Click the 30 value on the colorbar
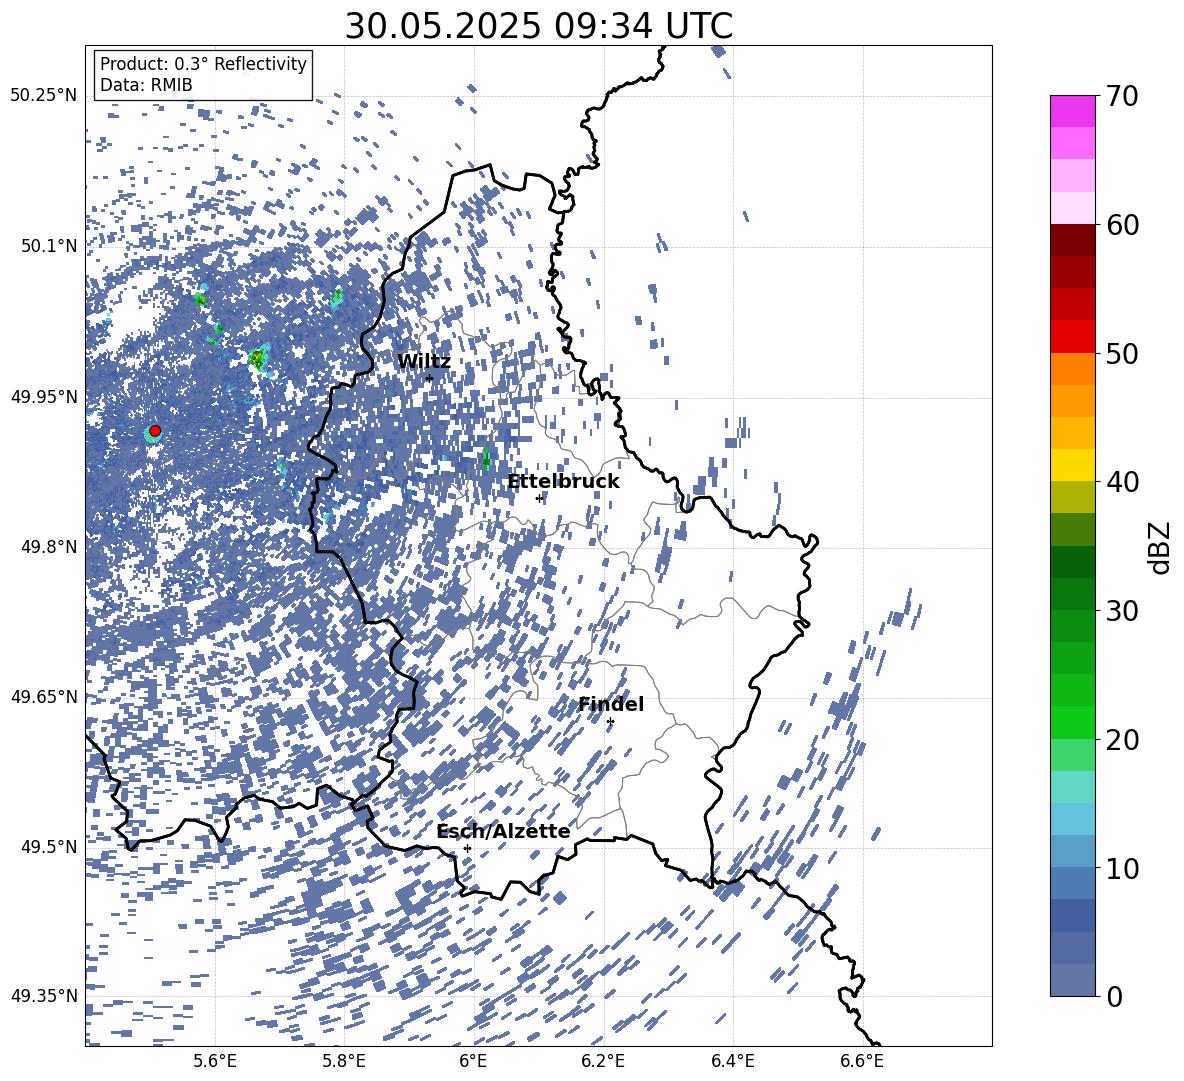This screenshot has height=1081, width=1184. point(1122,611)
